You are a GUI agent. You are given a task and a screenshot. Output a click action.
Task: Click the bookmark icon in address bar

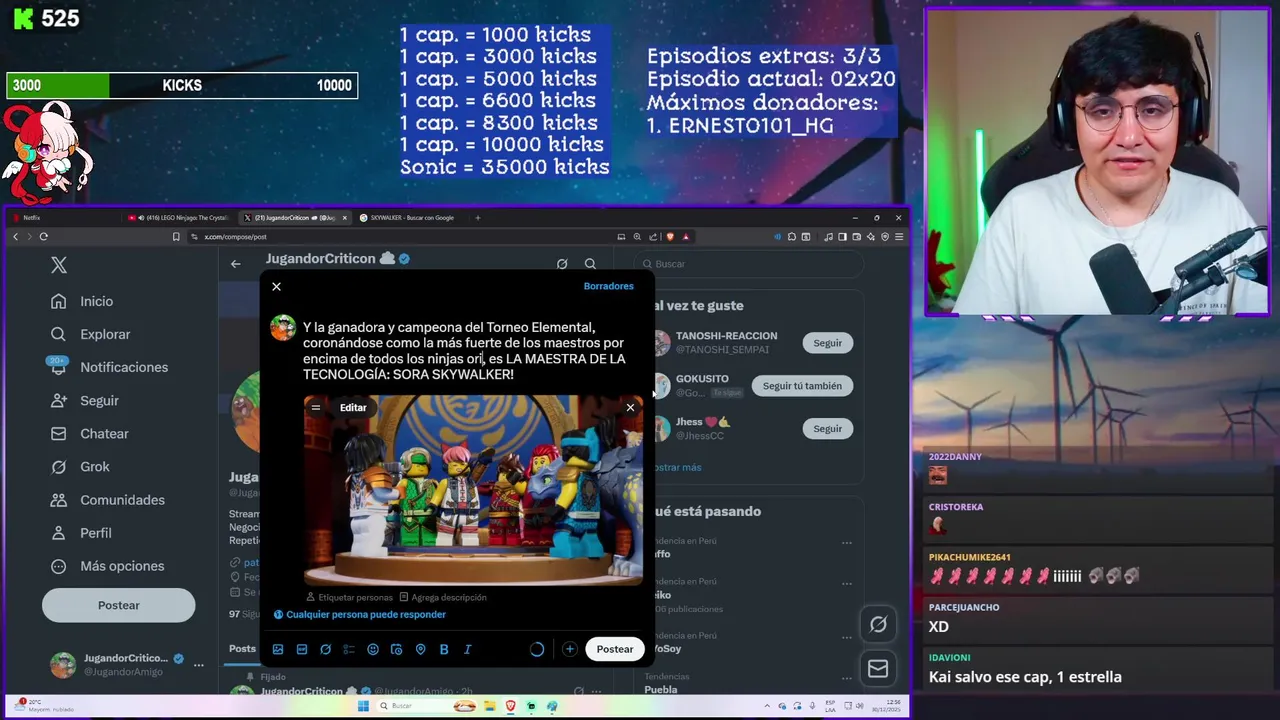[176, 237]
